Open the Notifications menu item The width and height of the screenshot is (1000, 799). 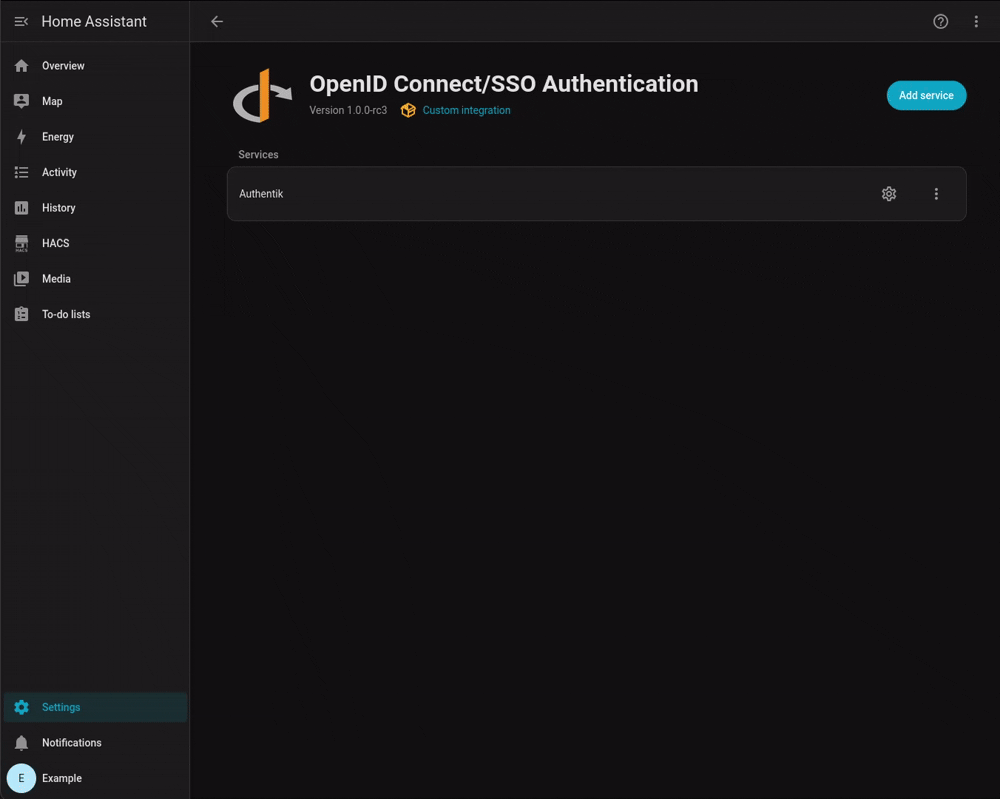96,743
